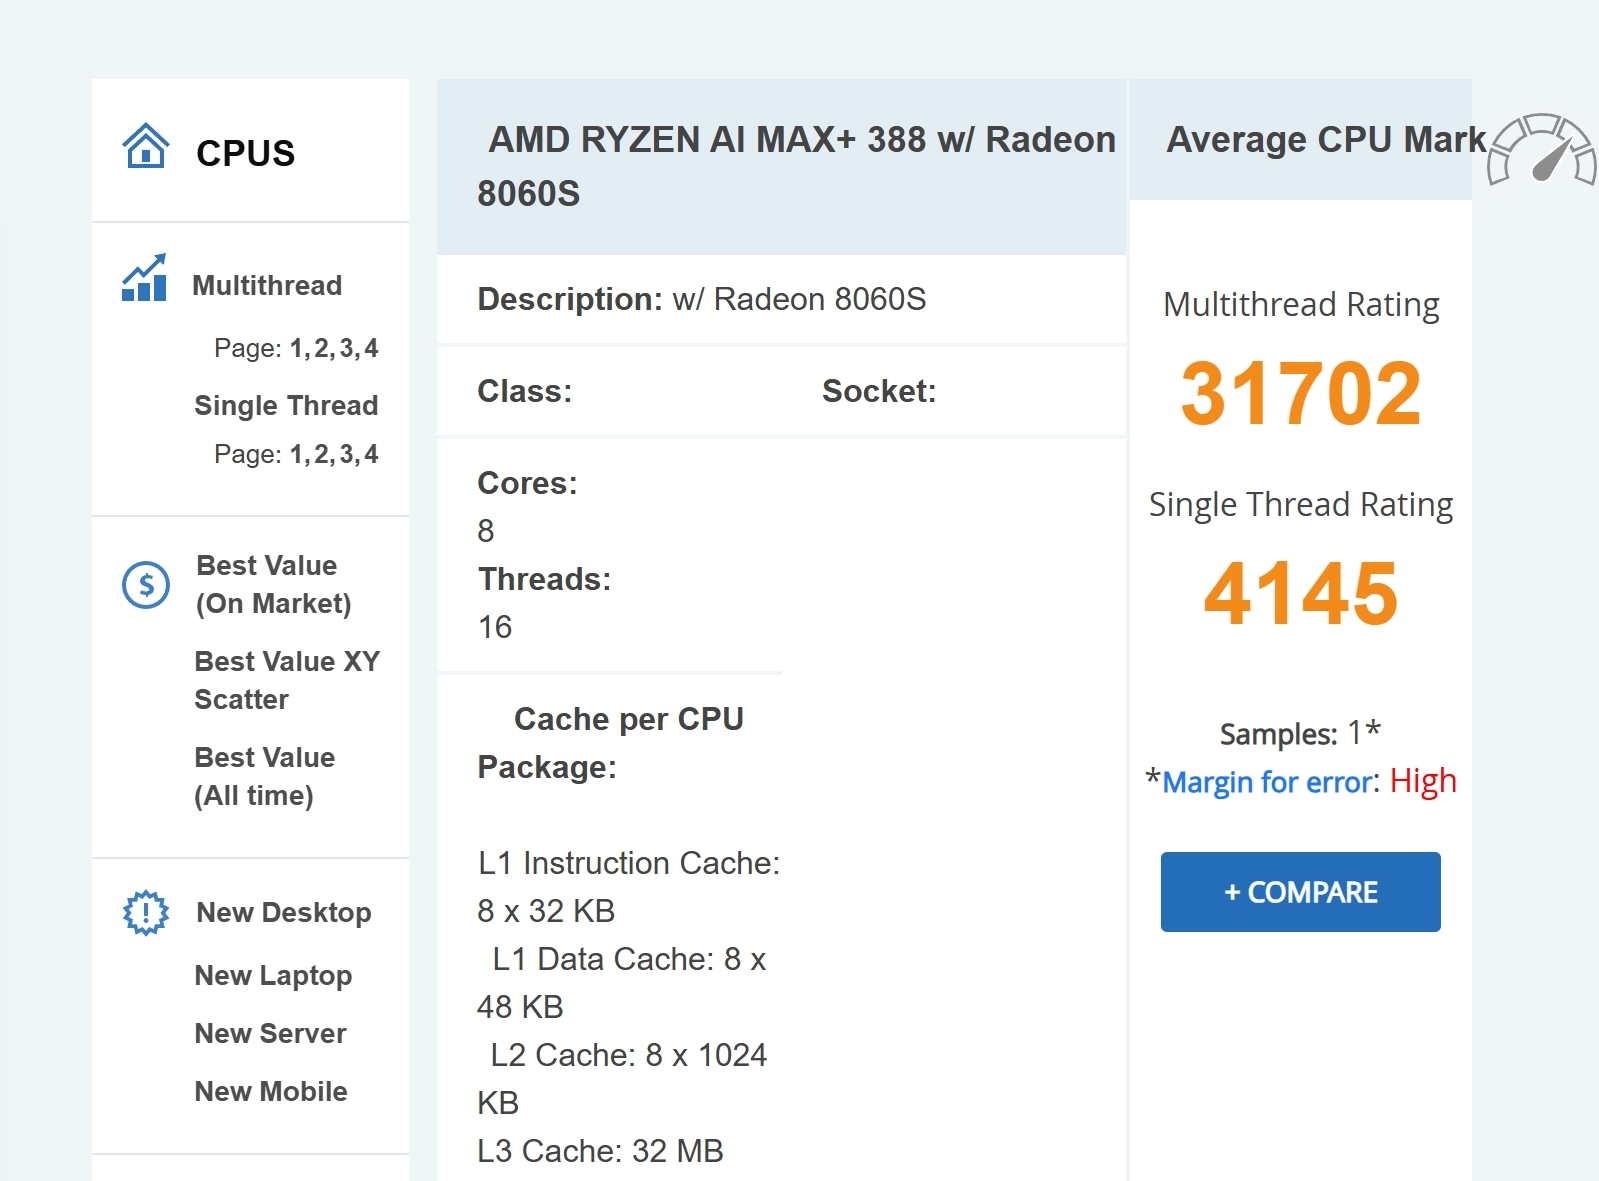Image resolution: width=1599 pixels, height=1181 pixels.
Task: Click the New Desktop badge icon
Action: 146,912
